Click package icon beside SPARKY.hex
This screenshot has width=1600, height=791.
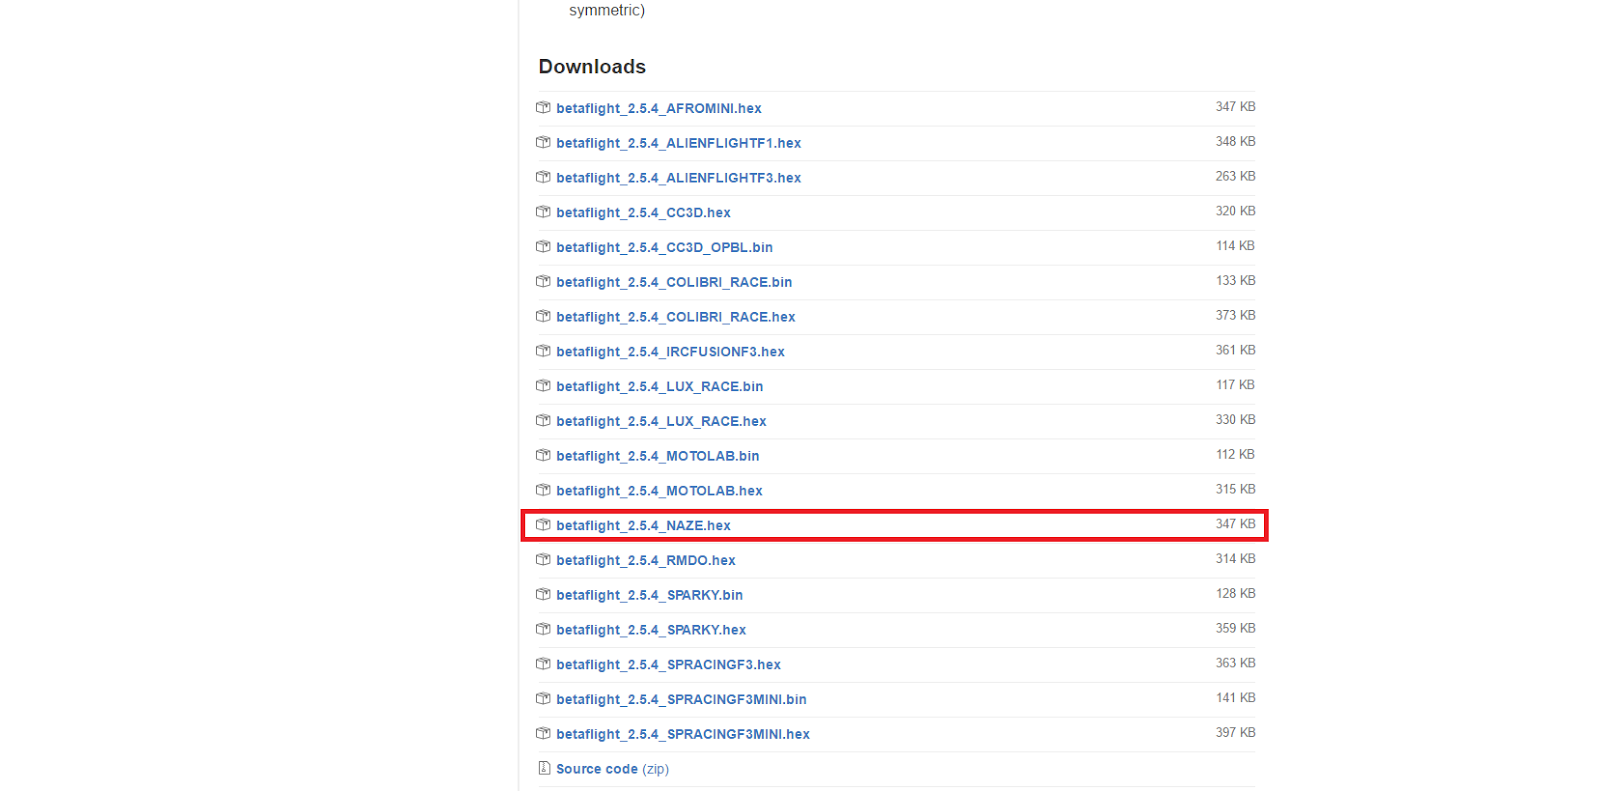coord(543,629)
